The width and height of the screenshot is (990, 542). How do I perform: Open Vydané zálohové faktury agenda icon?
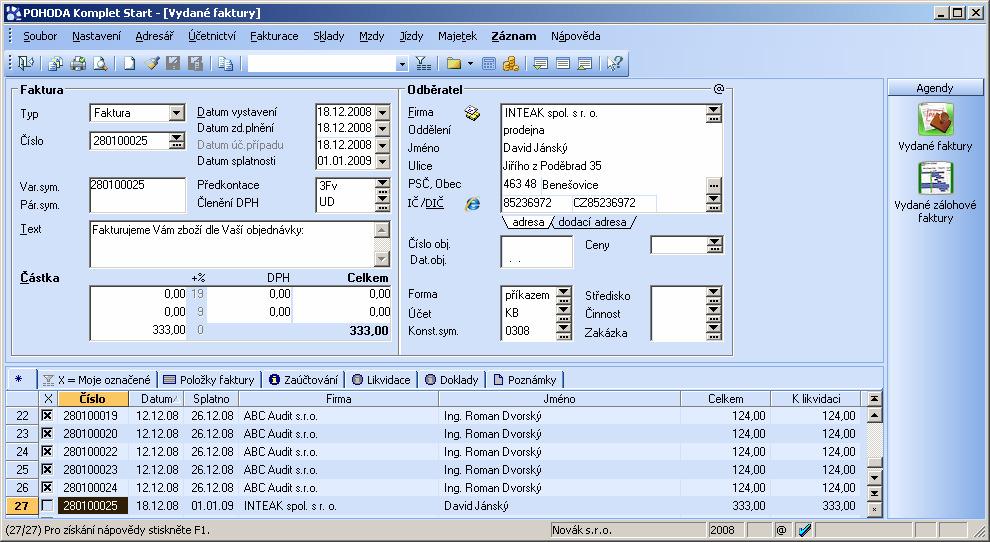pos(935,178)
